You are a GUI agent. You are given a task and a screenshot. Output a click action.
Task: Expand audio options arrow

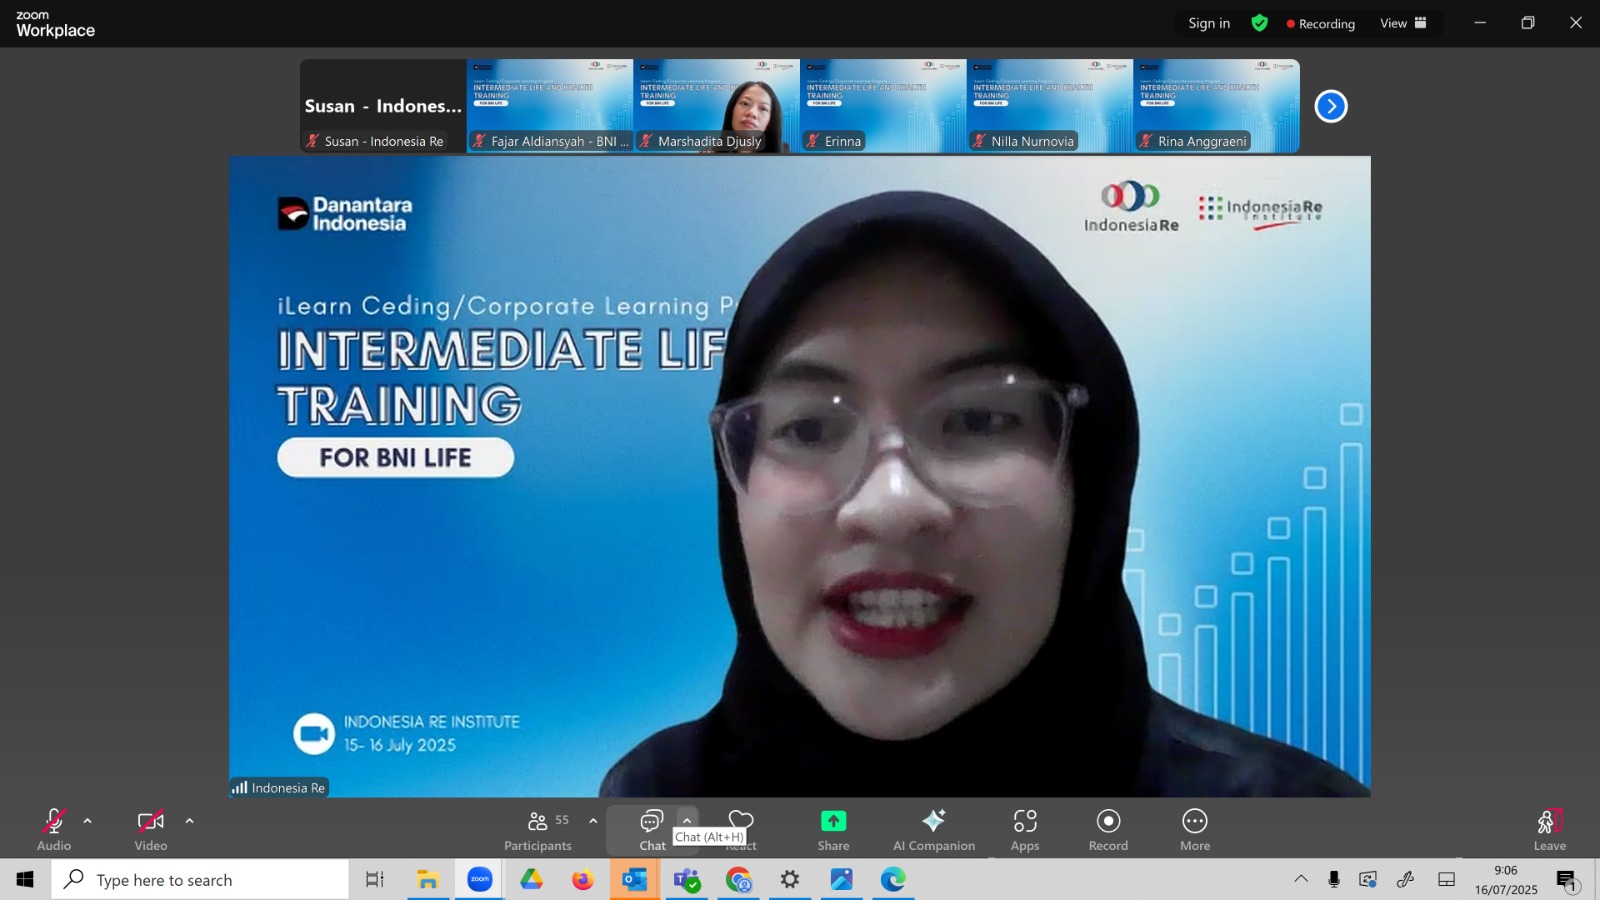click(x=88, y=821)
